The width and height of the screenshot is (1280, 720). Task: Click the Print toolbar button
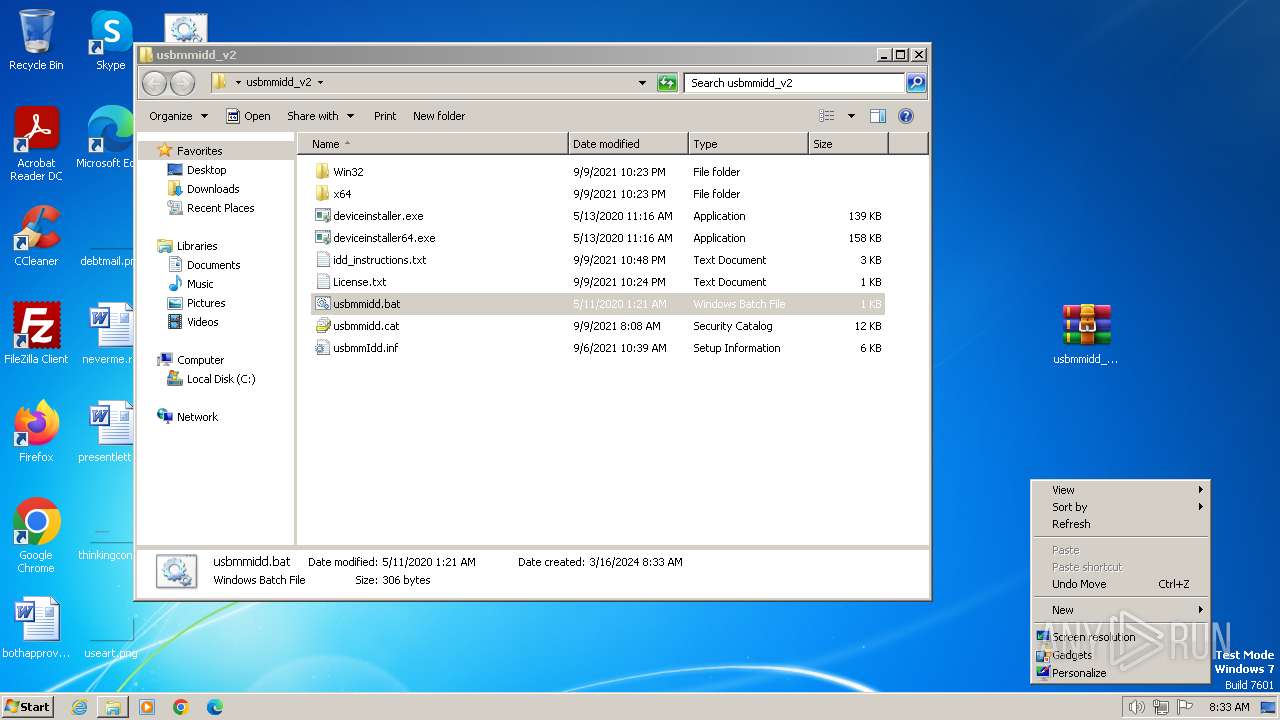(x=385, y=116)
